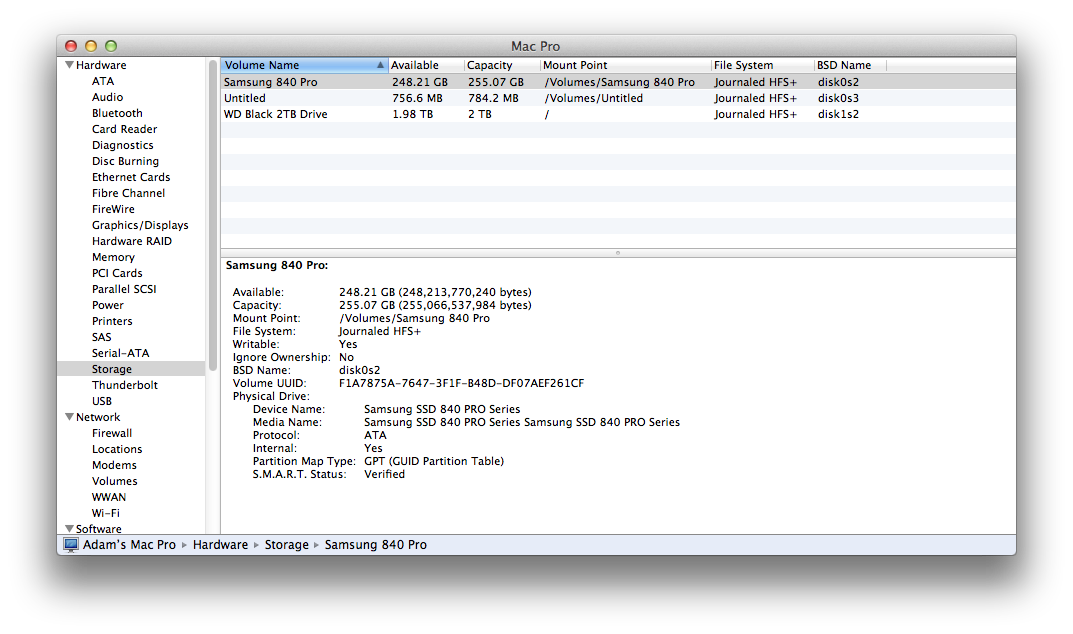Select Memory in the sidebar

[113, 257]
